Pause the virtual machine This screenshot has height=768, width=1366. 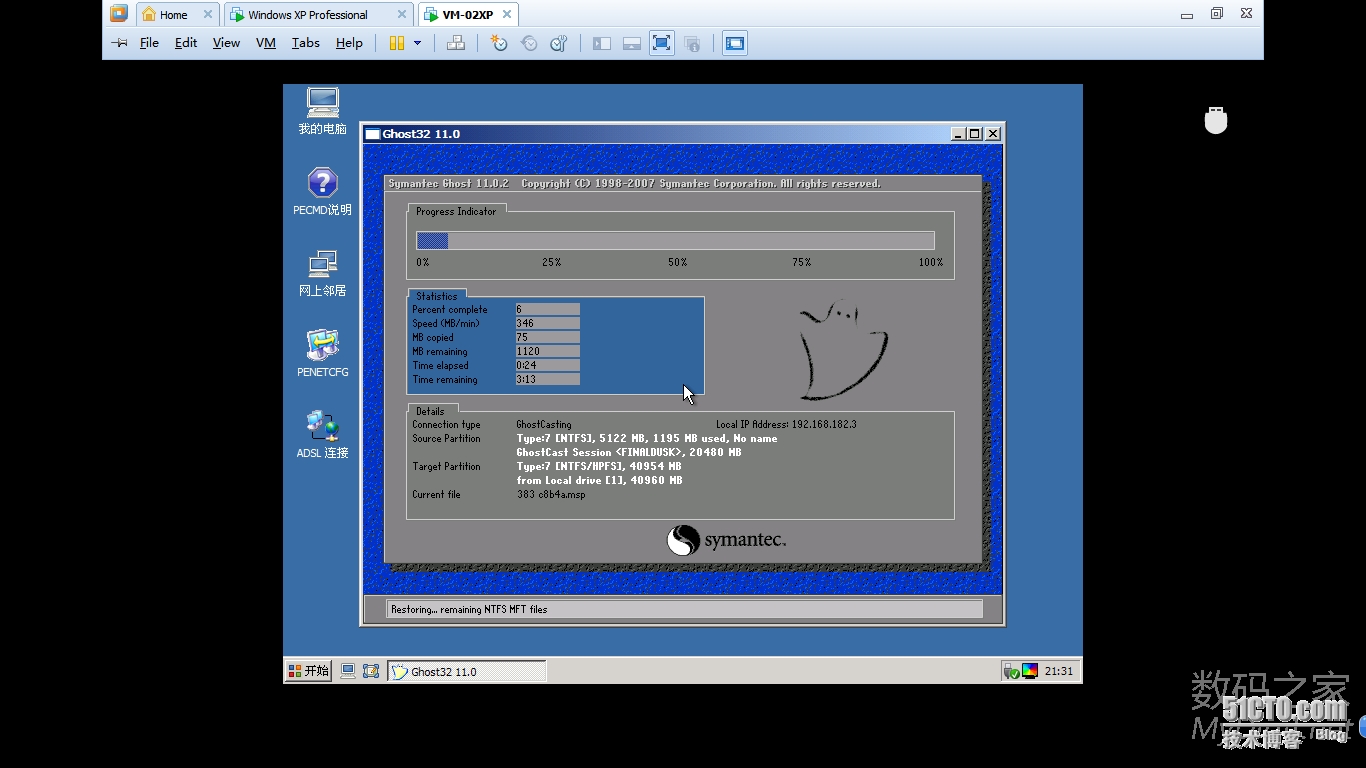(x=396, y=43)
